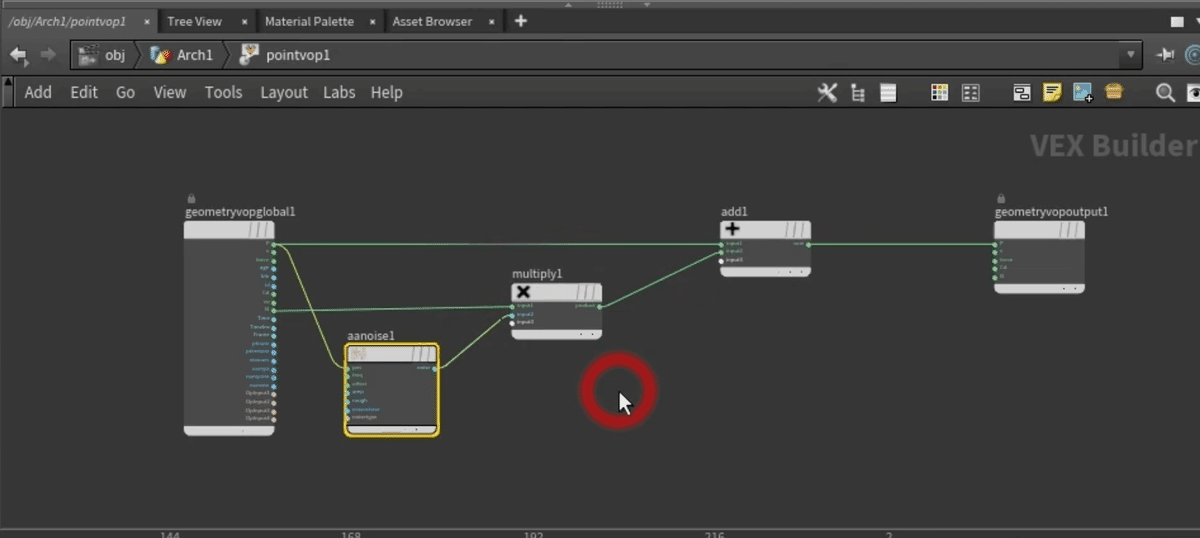Click the multiply1 product output connector
1200x538 pixels.
pos(600,306)
